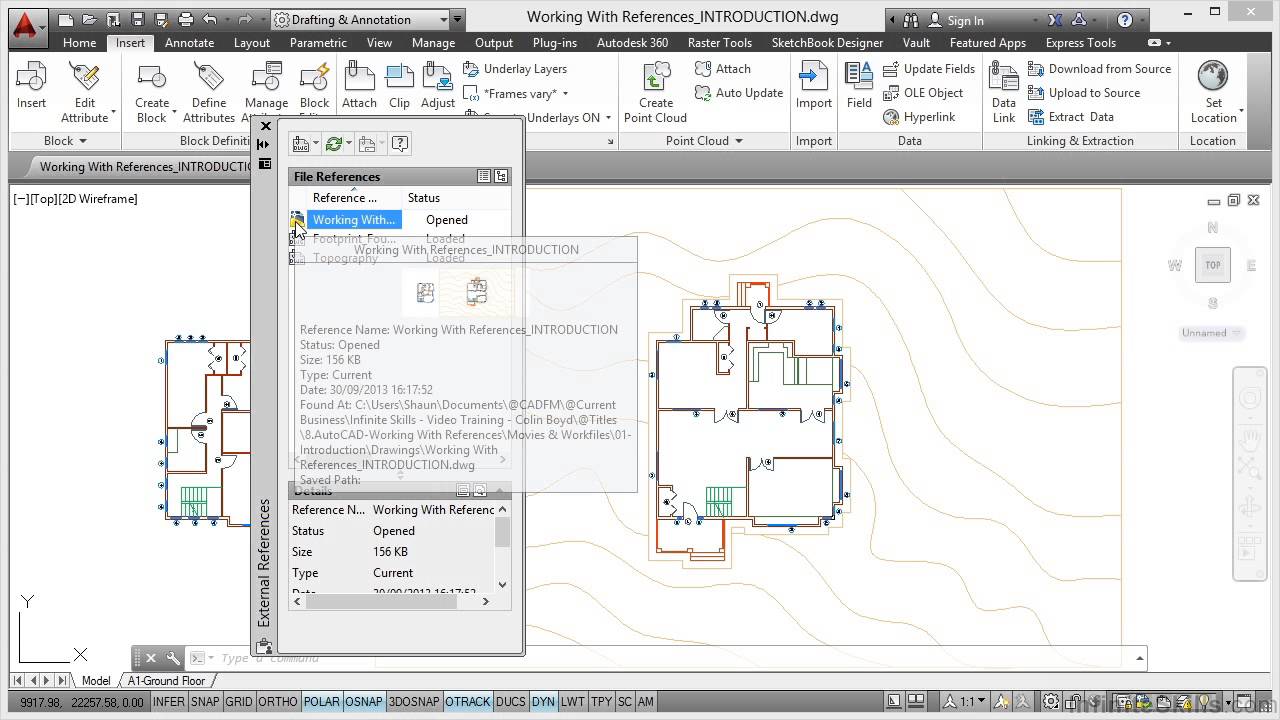The height and width of the screenshot is (720, 1280).
Task: Toggle SNAP mode in status bar
Action: pyautogui.click(x=205, y=702)
